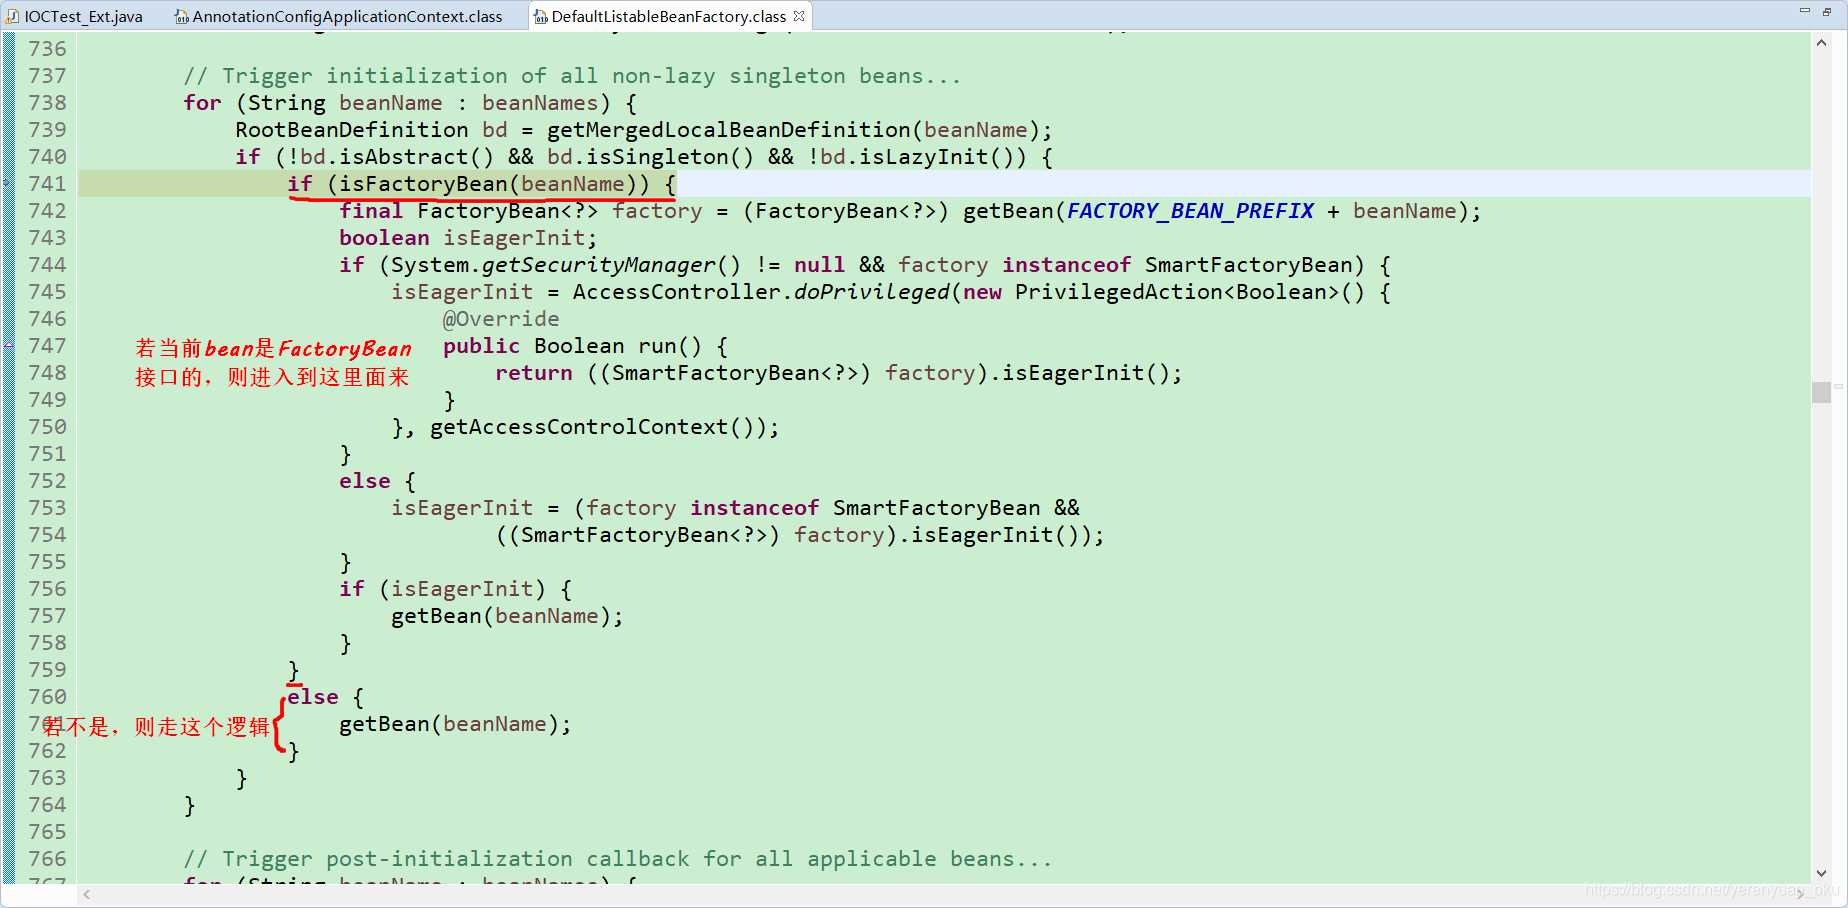Switch to IOCTest_Ext.java tab
This screenshot has height=908, width=1848.
coord(75,16)
